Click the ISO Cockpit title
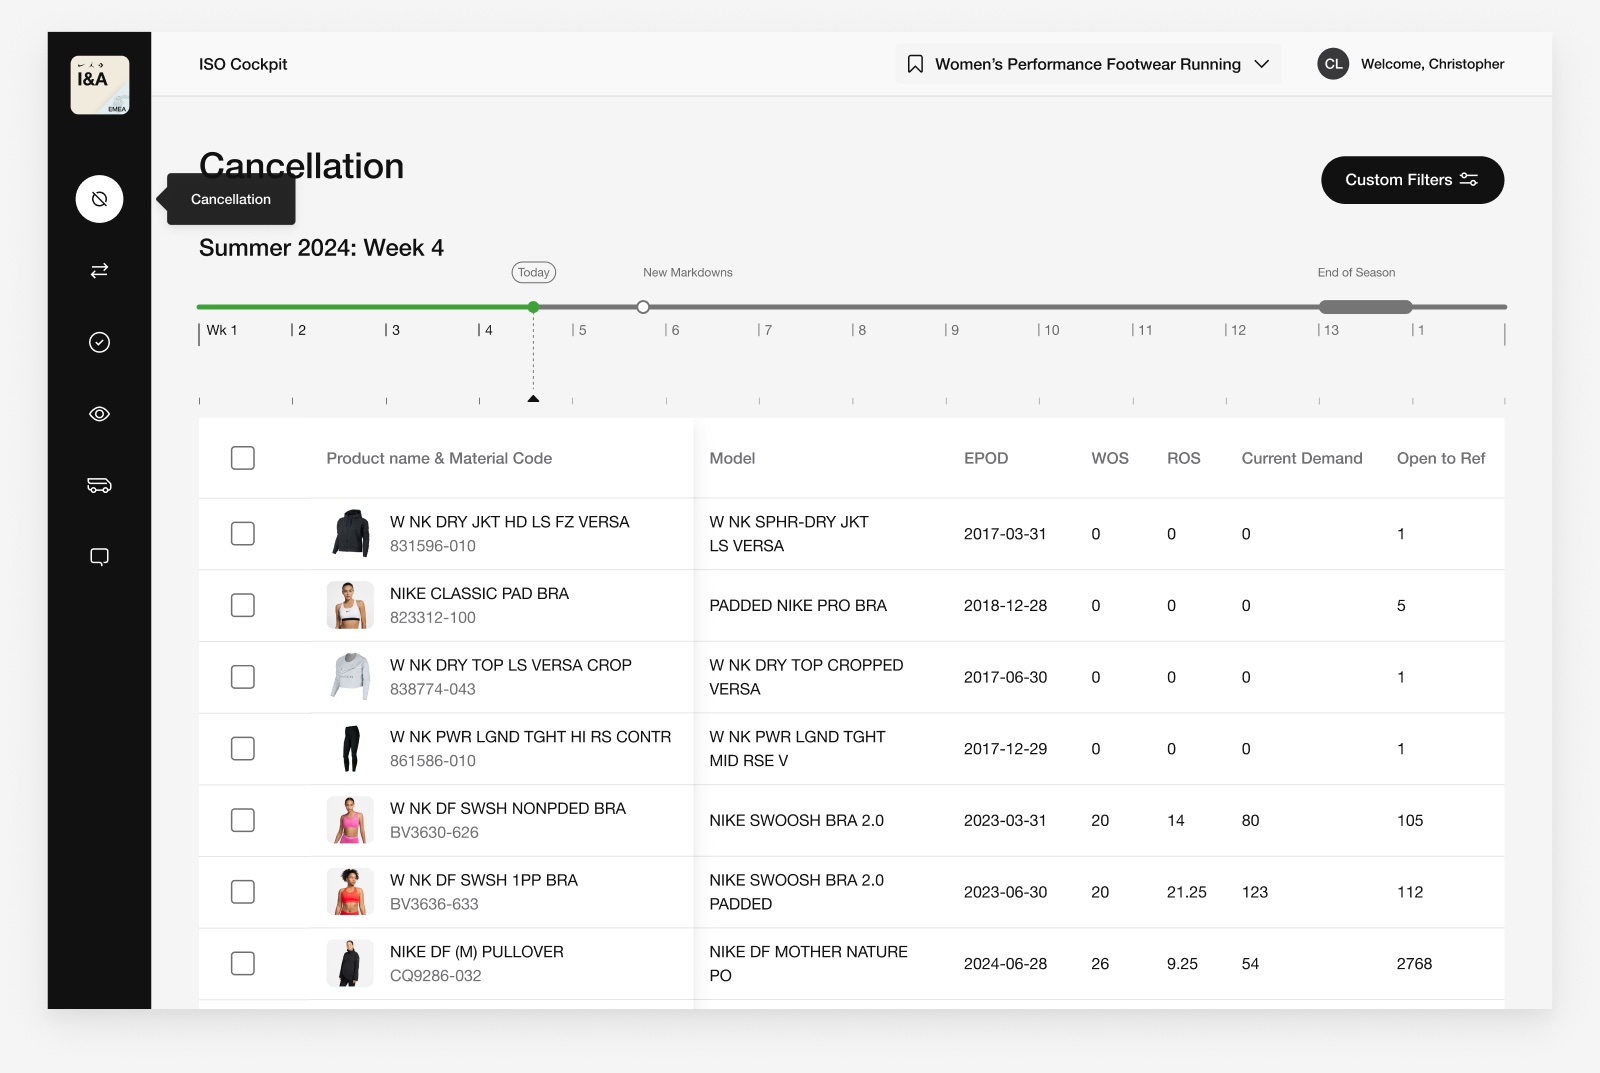Image resolution: width=1600 pixels, height=1073 pixels. pyautogui.click(x=243, y=64)
